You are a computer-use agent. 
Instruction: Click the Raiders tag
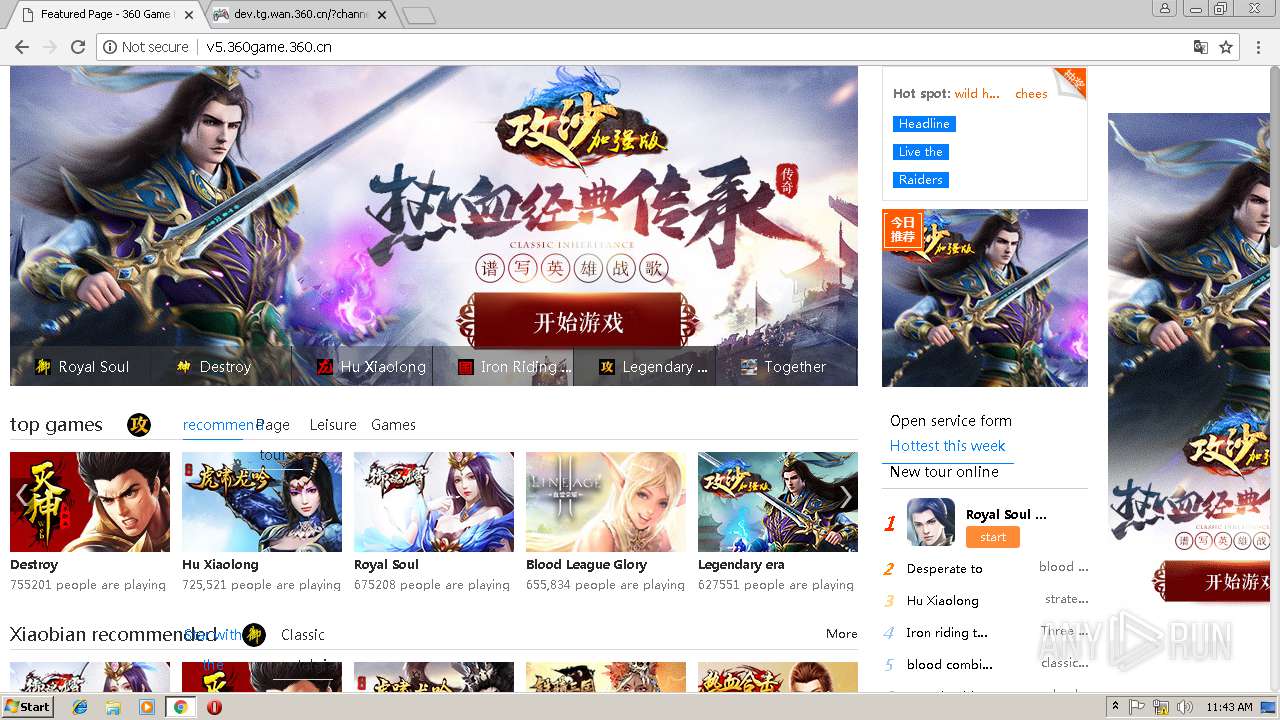click(920, 180)
